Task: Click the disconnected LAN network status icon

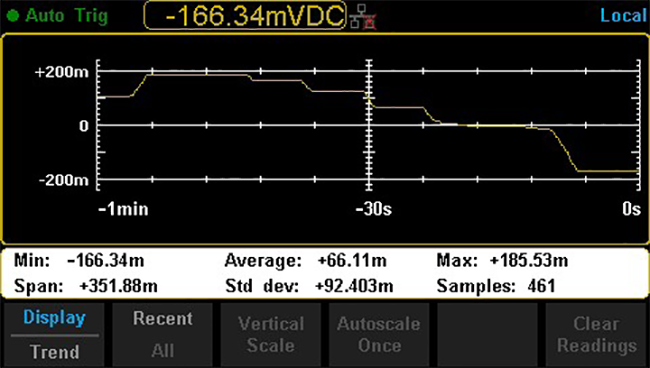Action: click(x=363, y=17)
